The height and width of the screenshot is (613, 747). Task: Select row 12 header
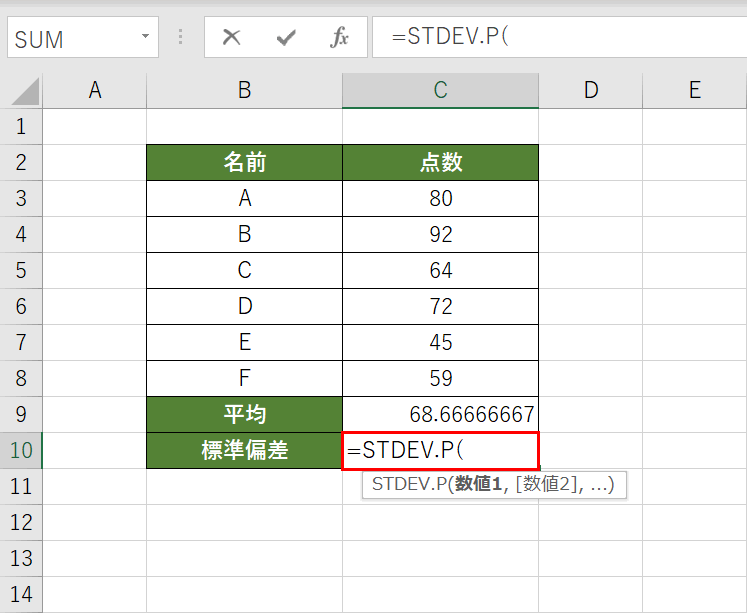[21, 523]
